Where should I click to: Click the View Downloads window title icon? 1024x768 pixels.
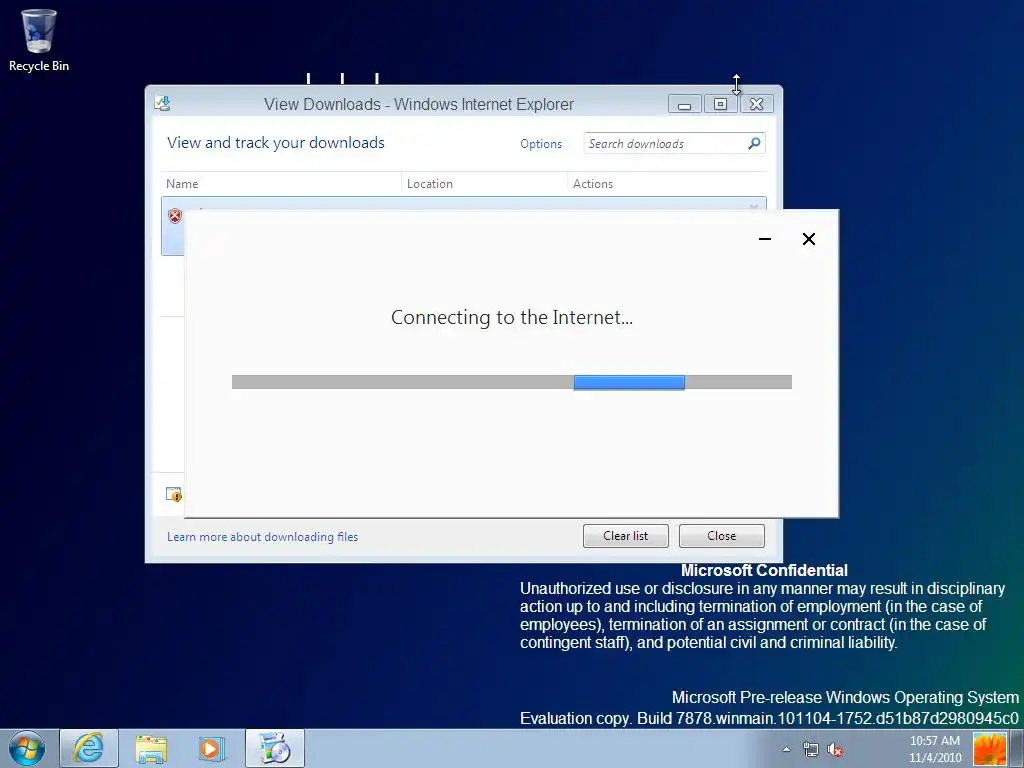[163, 103]
